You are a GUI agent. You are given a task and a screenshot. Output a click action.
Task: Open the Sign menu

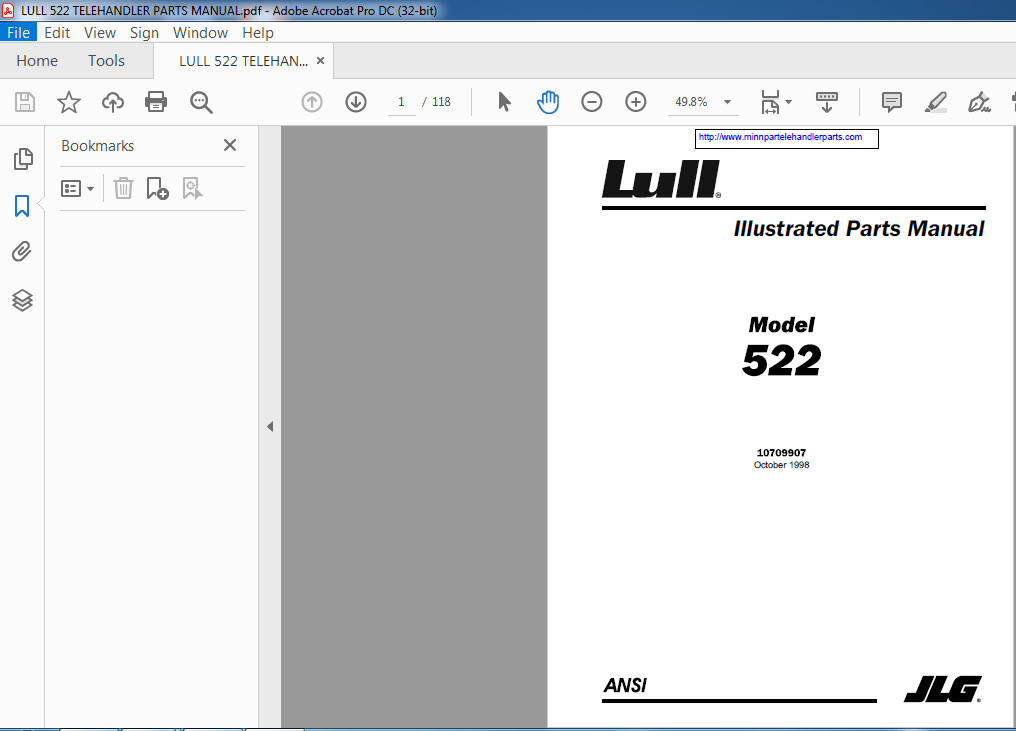(144, 32)
